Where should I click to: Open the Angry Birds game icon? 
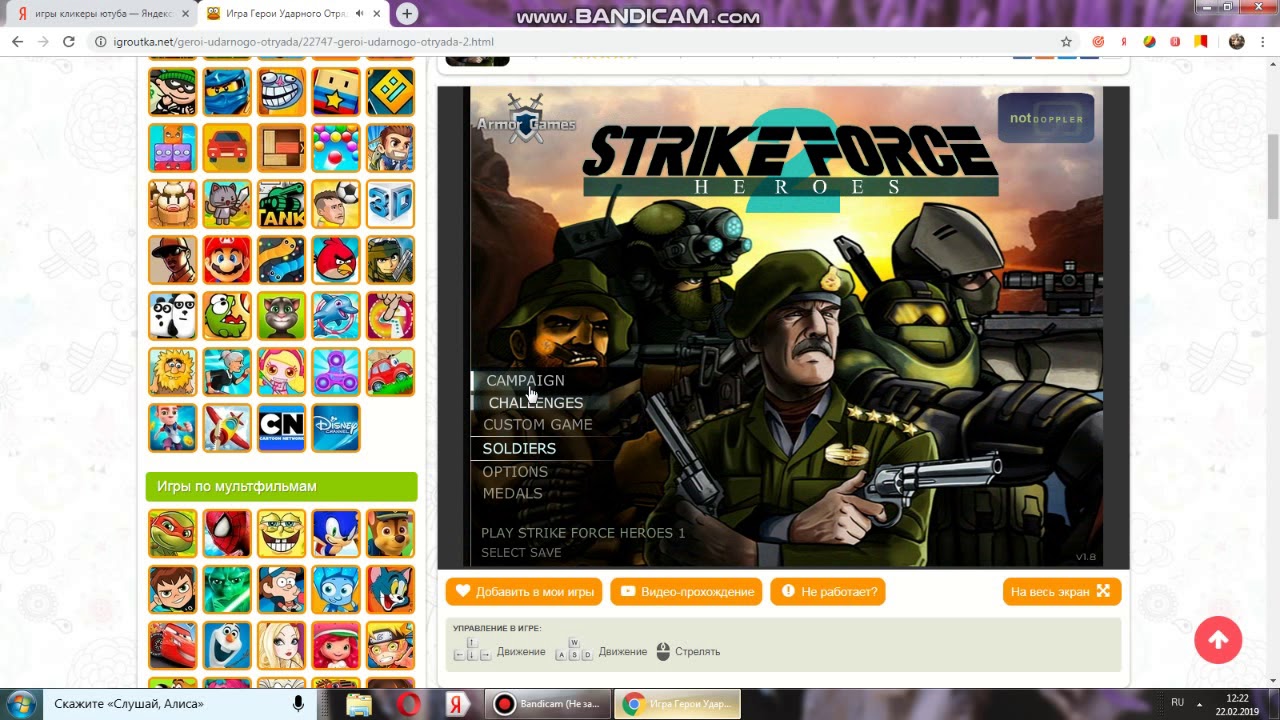pos(336,260)
